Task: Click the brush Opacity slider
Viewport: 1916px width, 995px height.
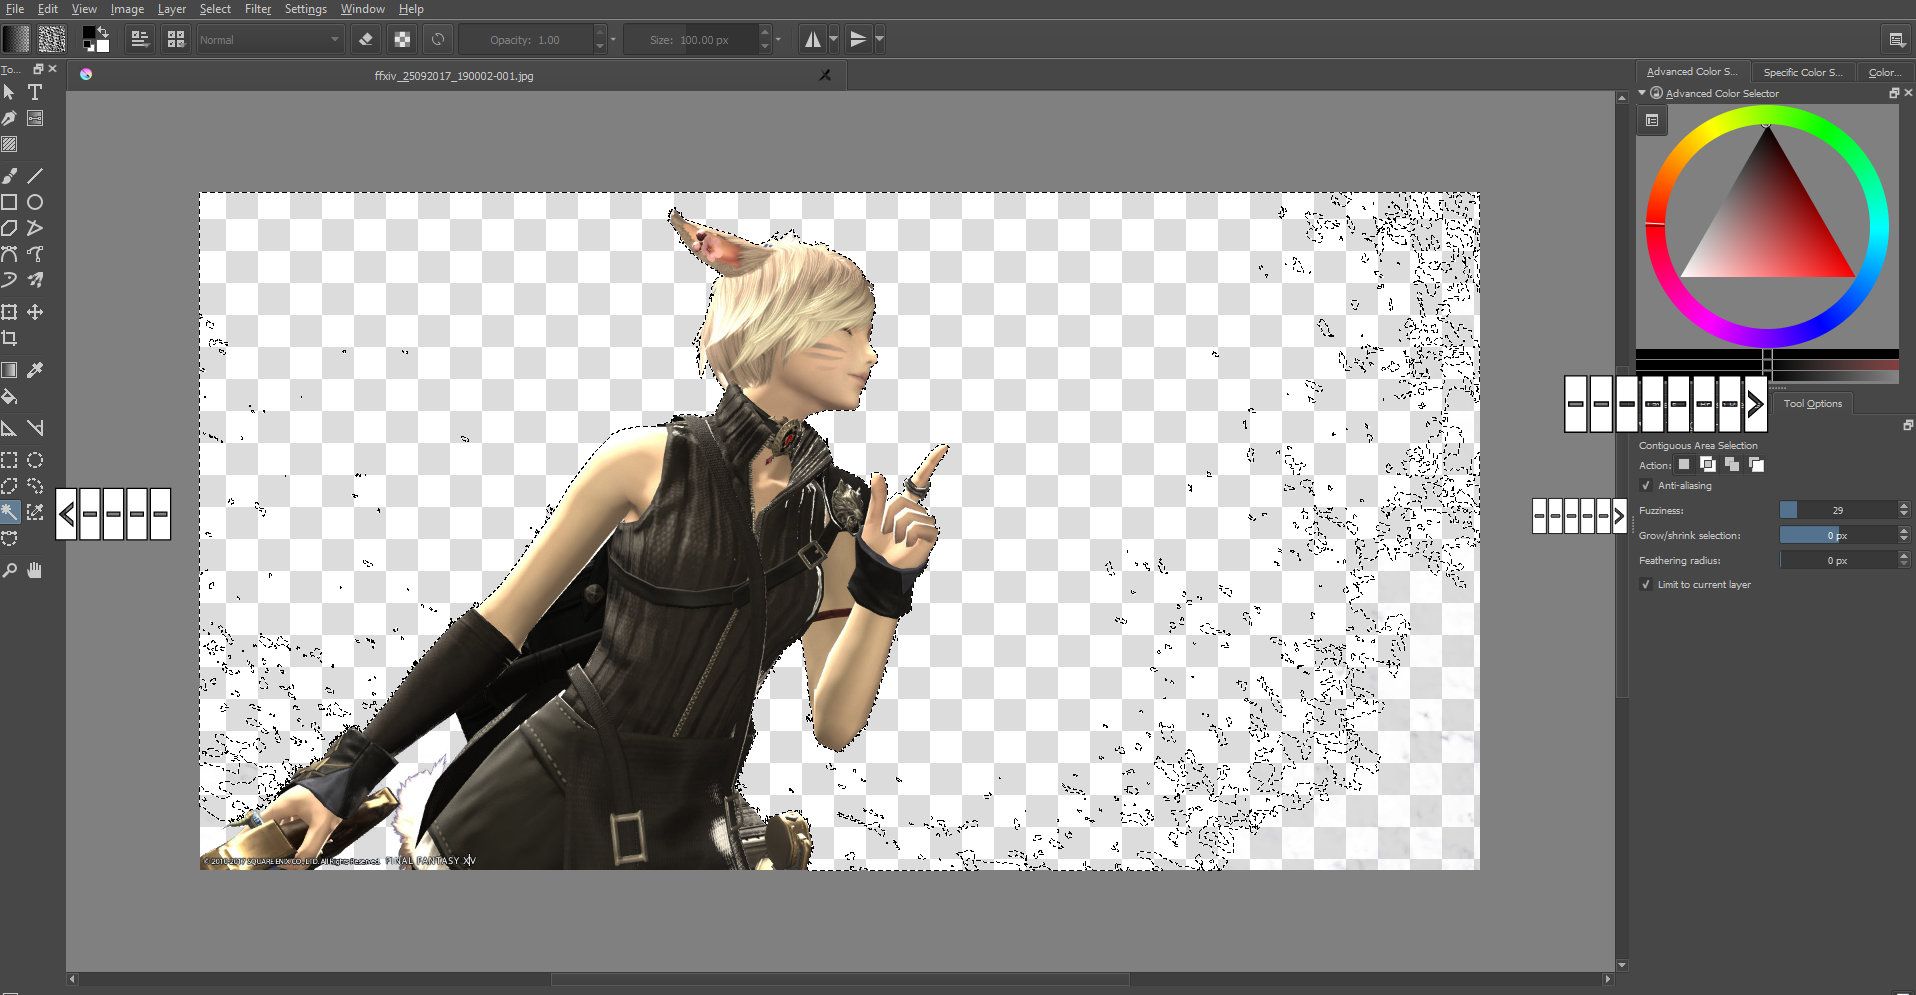Action: tap(526, 40)
